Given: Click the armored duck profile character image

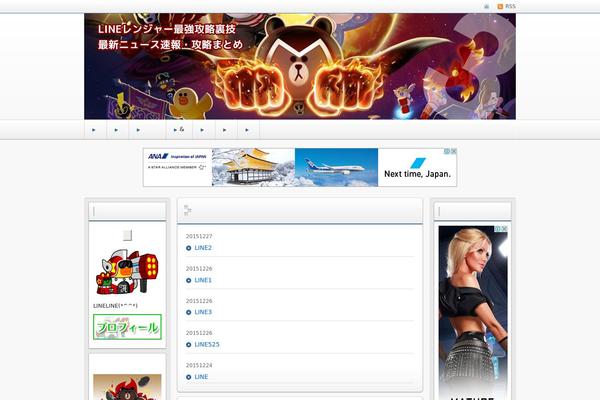Looking at the screenshot, I should pyautogui.click(x=127, y=272).
